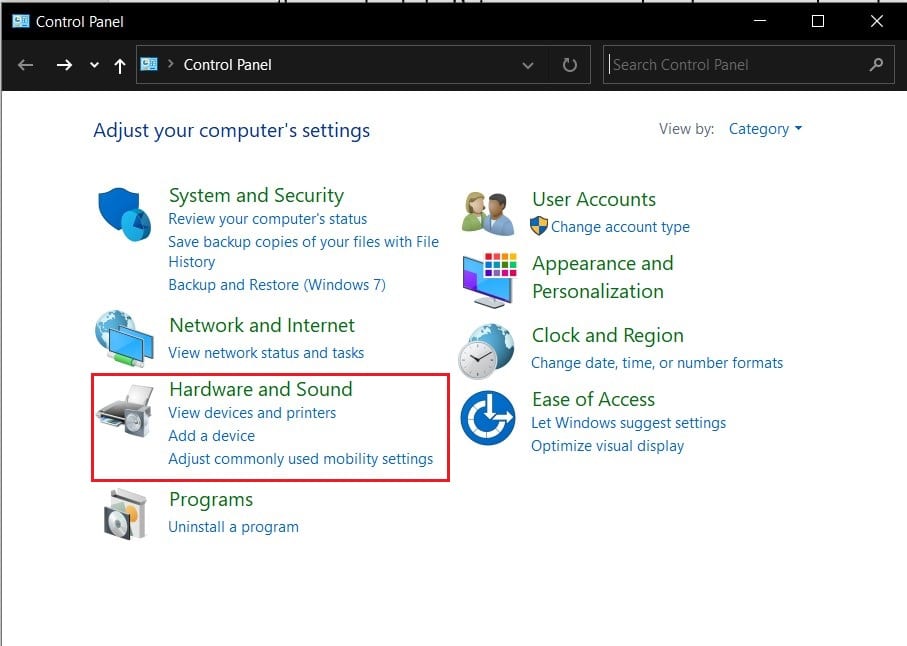Viewport: 907px width, 646px height.
Task: Open Backup and Restore (Windows 7)
Action: (x=277, y=285)
